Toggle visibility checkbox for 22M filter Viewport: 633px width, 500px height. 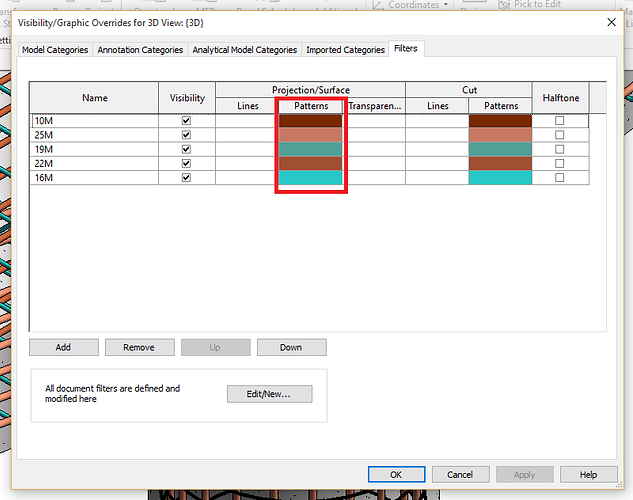pyautogui.click(x=186, y=163)
